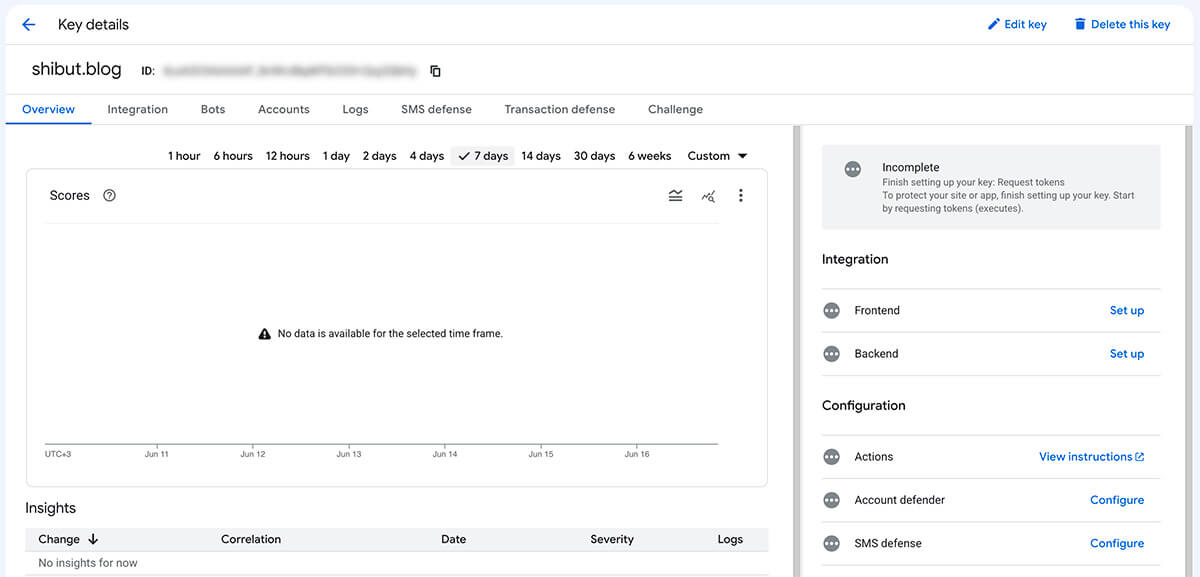This screenshot has width=1200, height=577.
Task: Click the Correlation column header
Action: pos(251,539)
